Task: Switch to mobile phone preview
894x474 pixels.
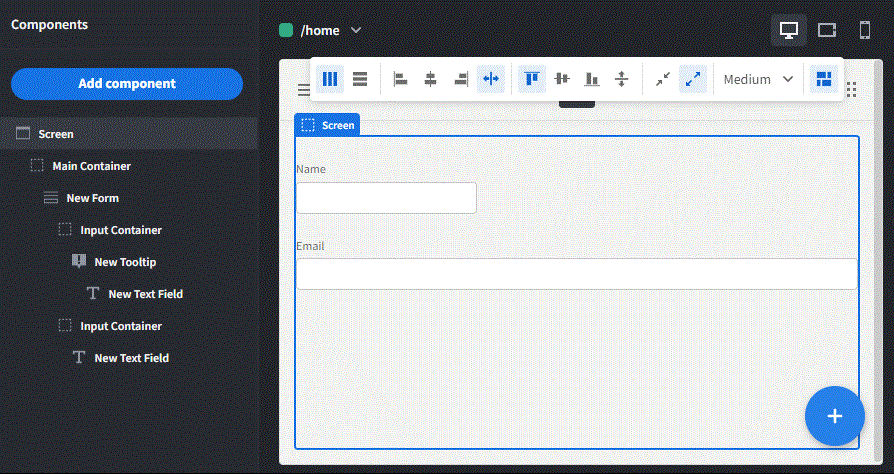Action: pyautogui.click(x=865, y=30)
